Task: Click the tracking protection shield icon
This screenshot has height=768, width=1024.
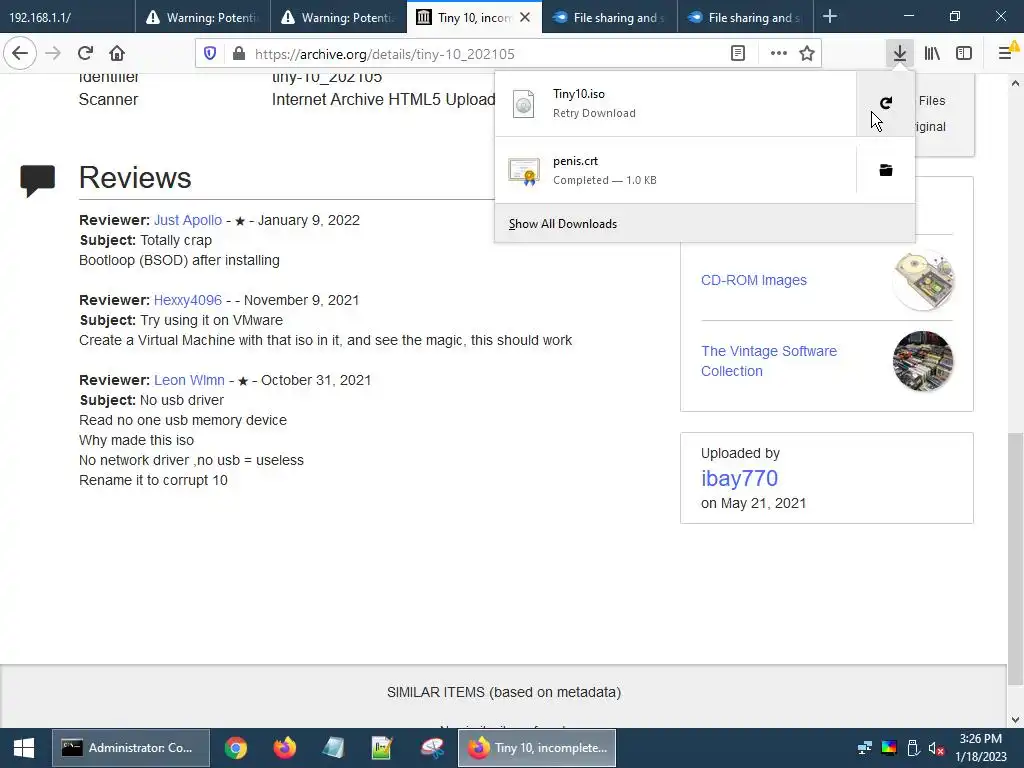Action: coord(210,54)
